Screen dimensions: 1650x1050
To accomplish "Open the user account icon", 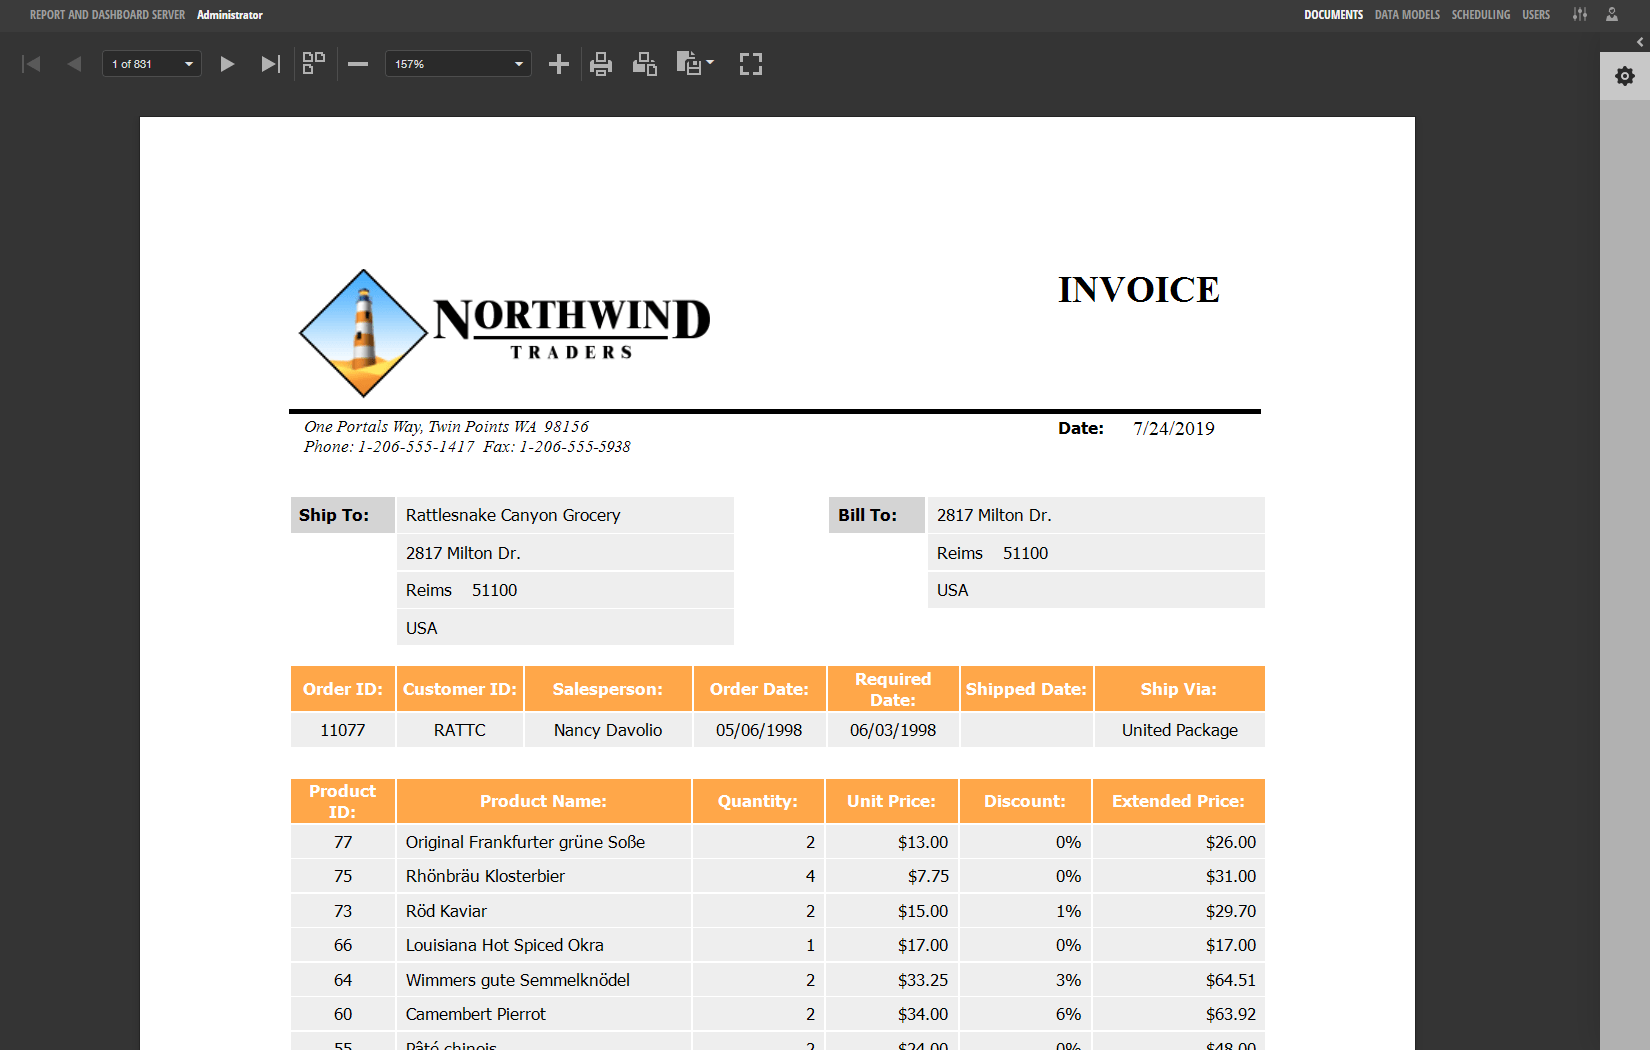I will 1611,15.
